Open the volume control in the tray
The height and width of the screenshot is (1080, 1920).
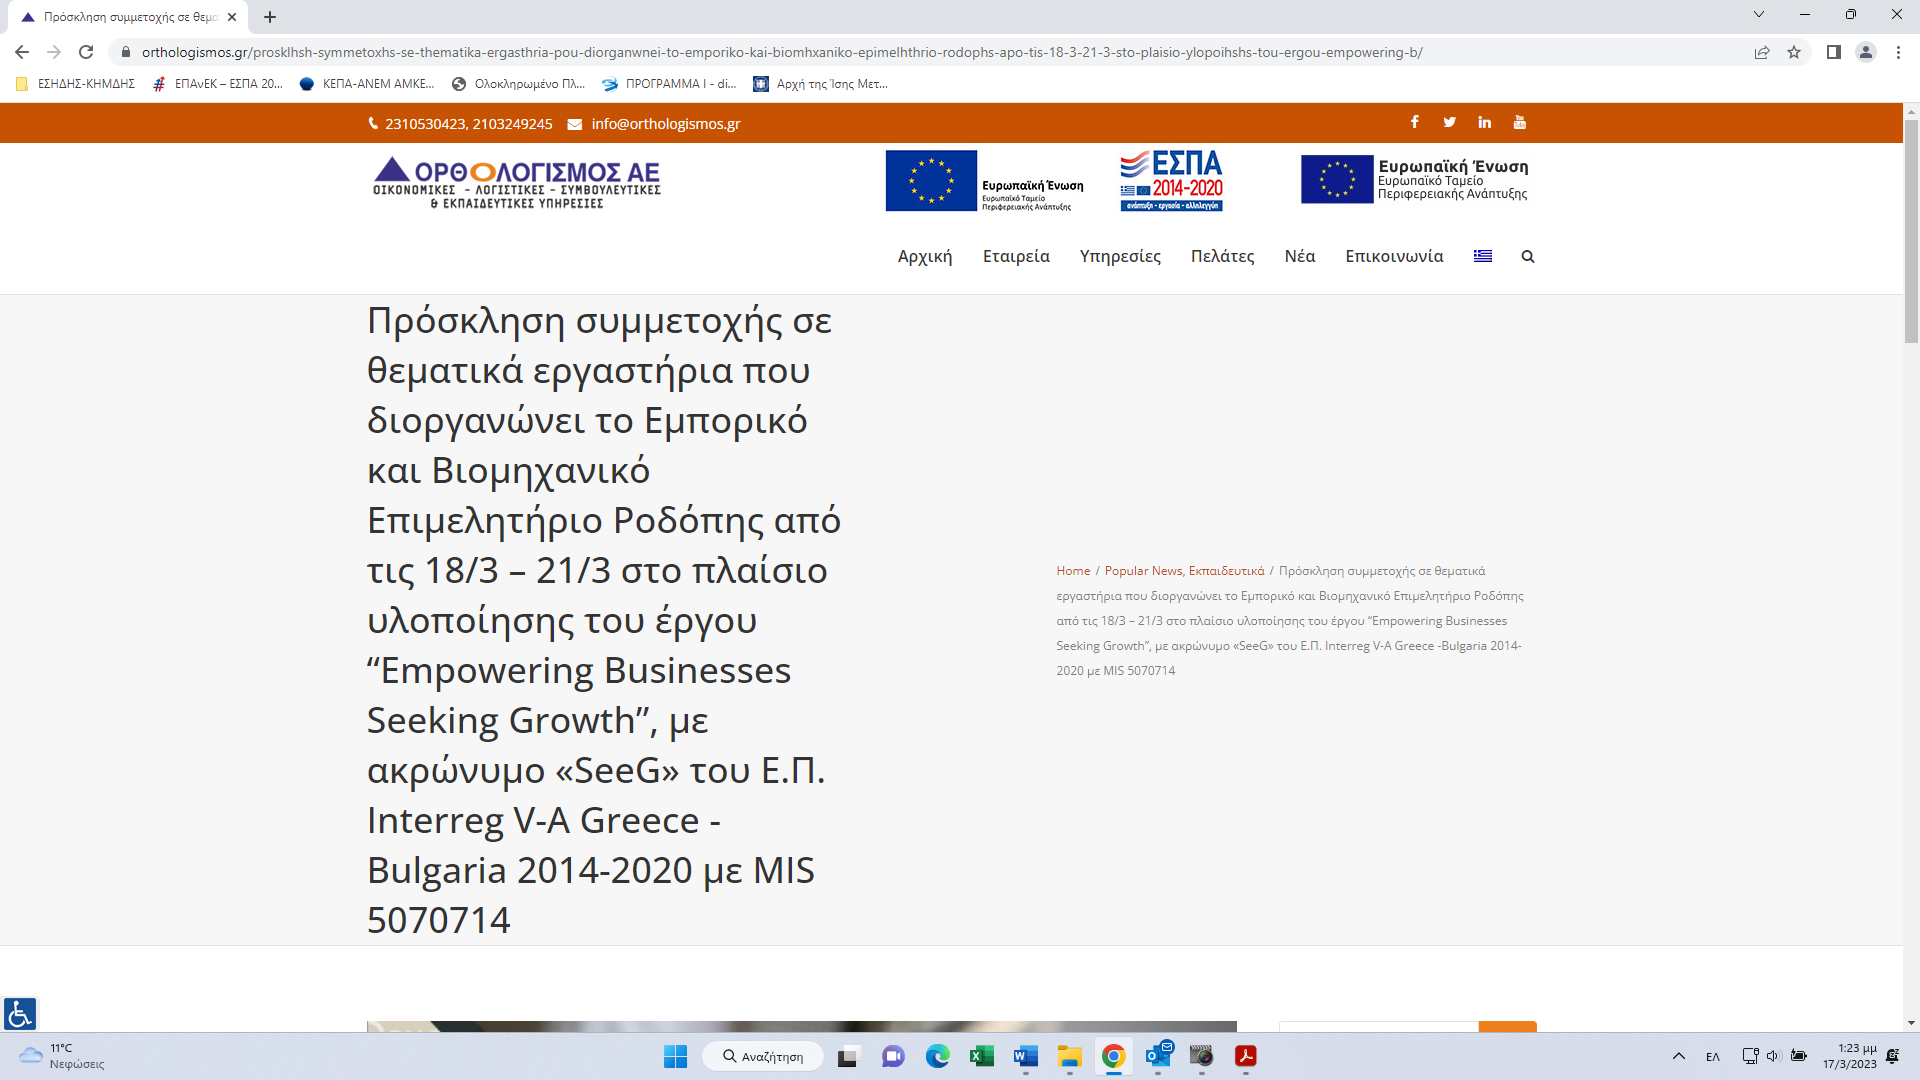pos(1773,1056)
